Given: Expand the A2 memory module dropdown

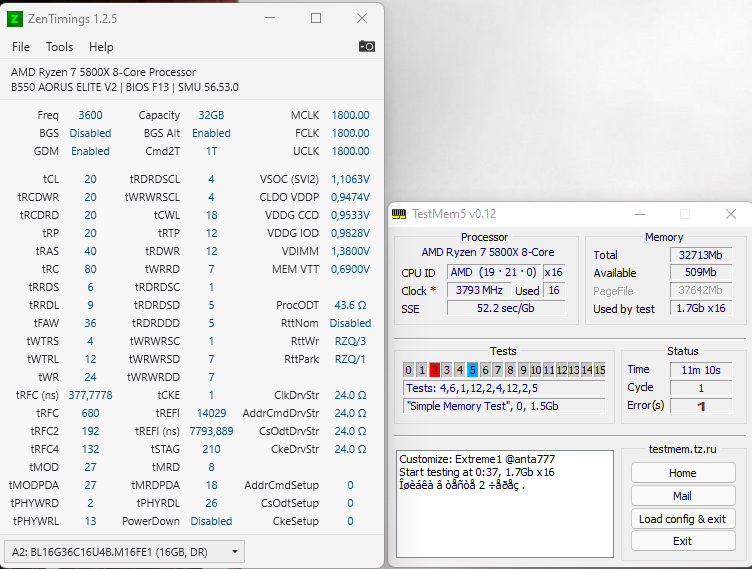Looking at the screenshot, I should coord(124,552).
